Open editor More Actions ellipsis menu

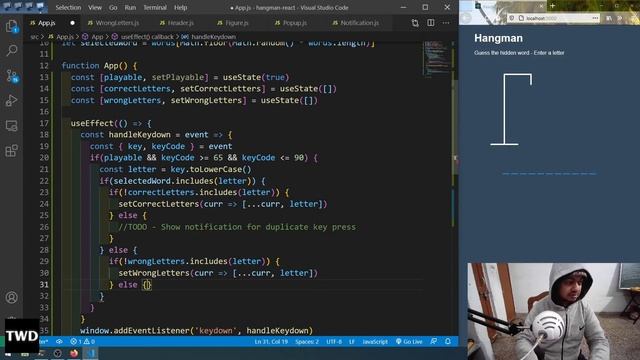pyautogui.click(x=446, y=23)
